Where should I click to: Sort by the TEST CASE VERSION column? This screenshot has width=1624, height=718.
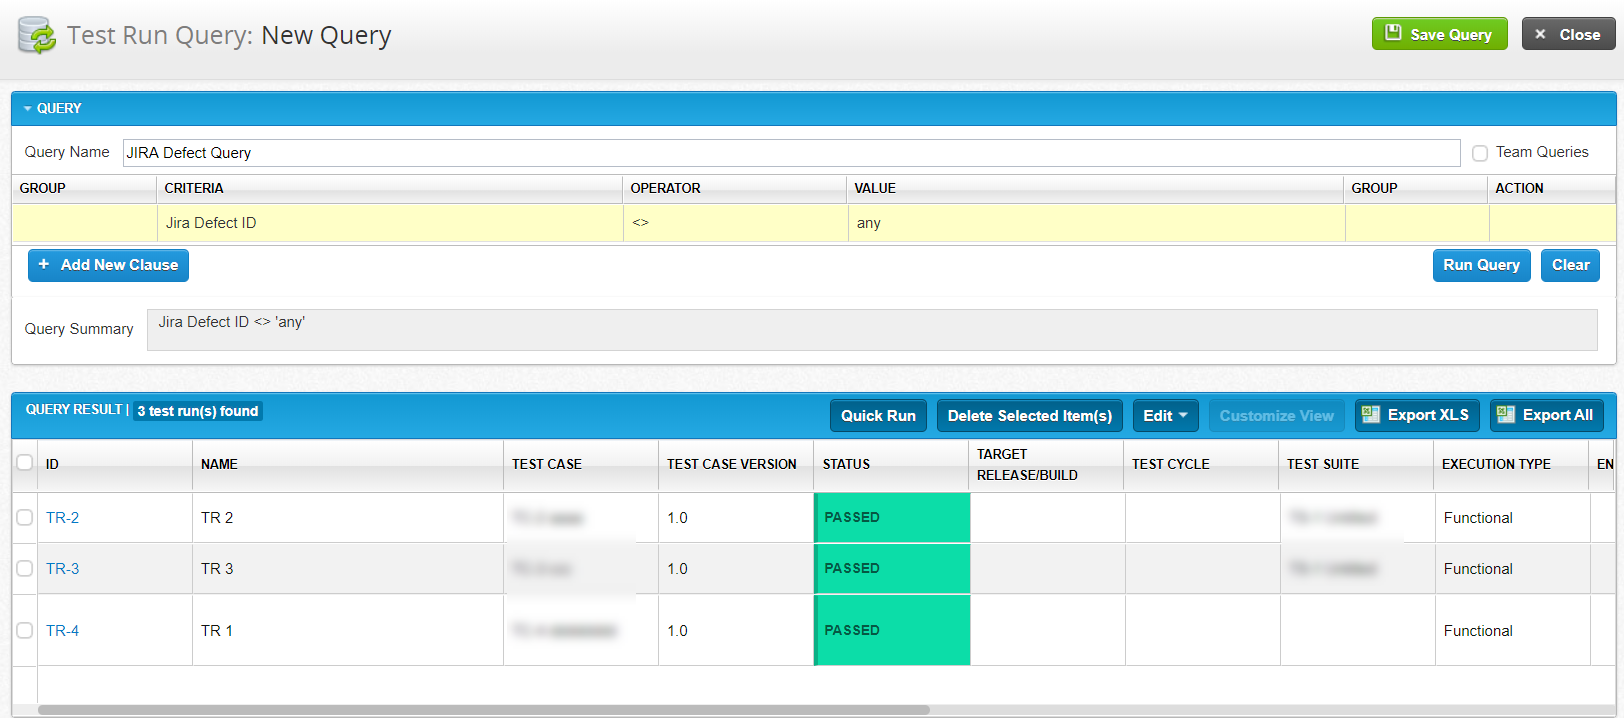coord(731,464)
